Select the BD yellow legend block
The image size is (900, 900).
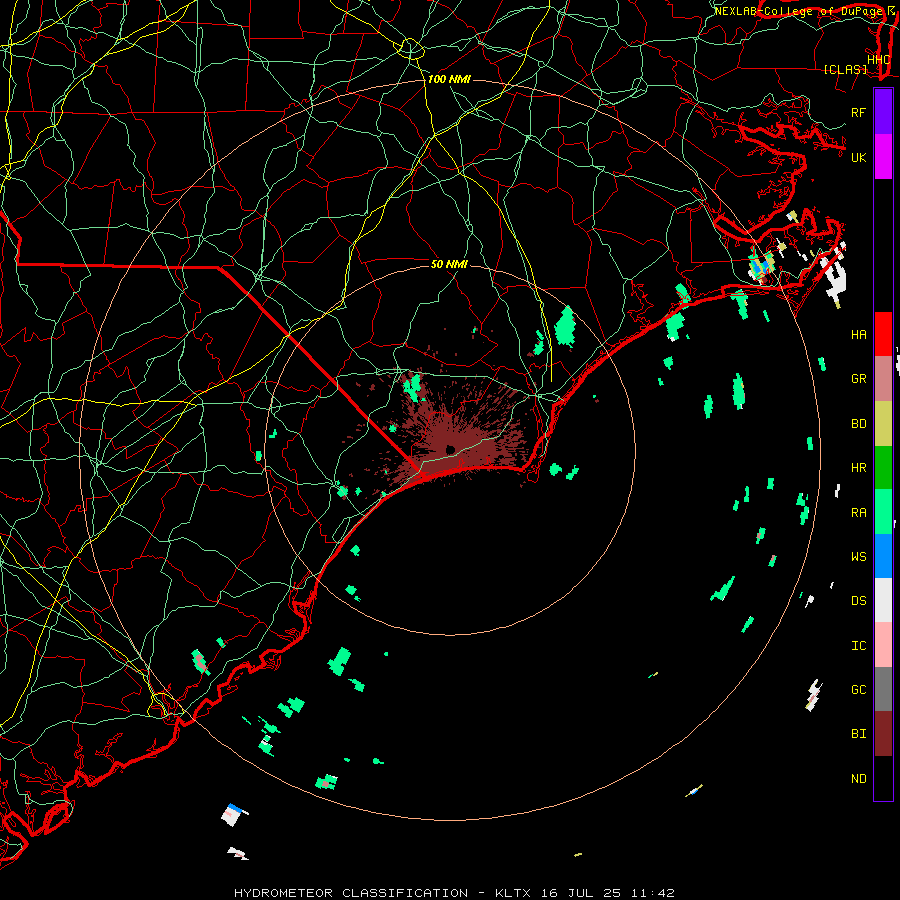click(883, 424)
